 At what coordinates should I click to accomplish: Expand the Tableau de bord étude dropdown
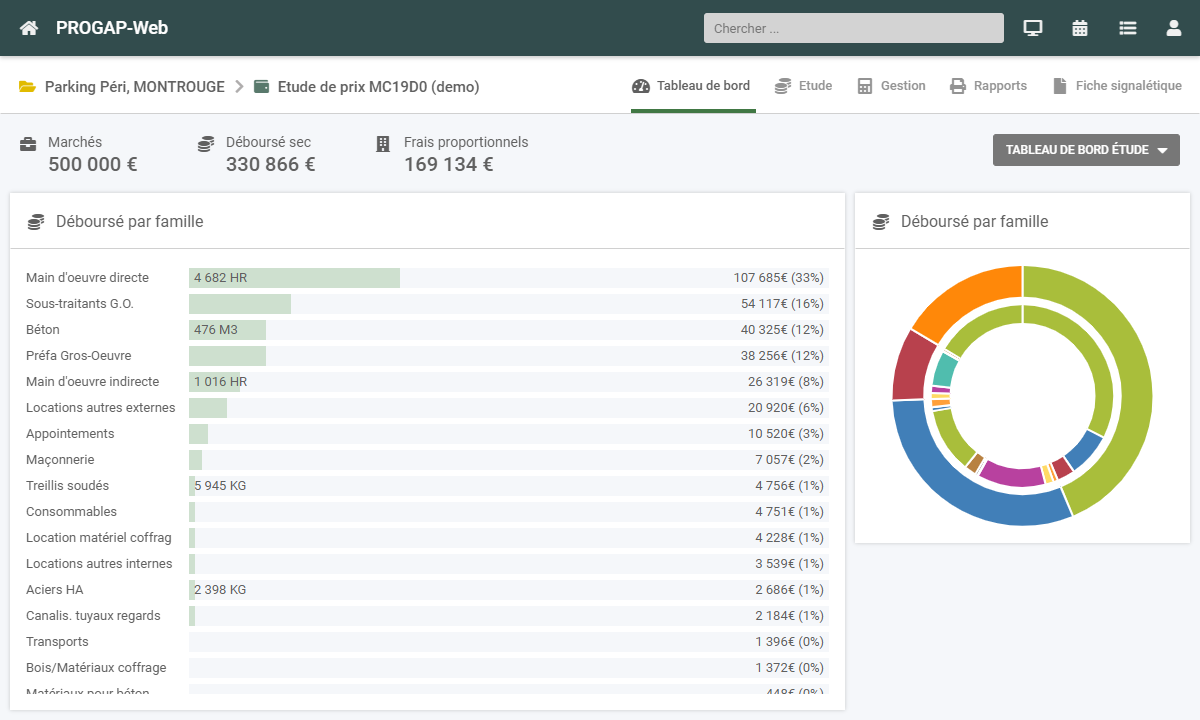click(x=1086, y=150)
